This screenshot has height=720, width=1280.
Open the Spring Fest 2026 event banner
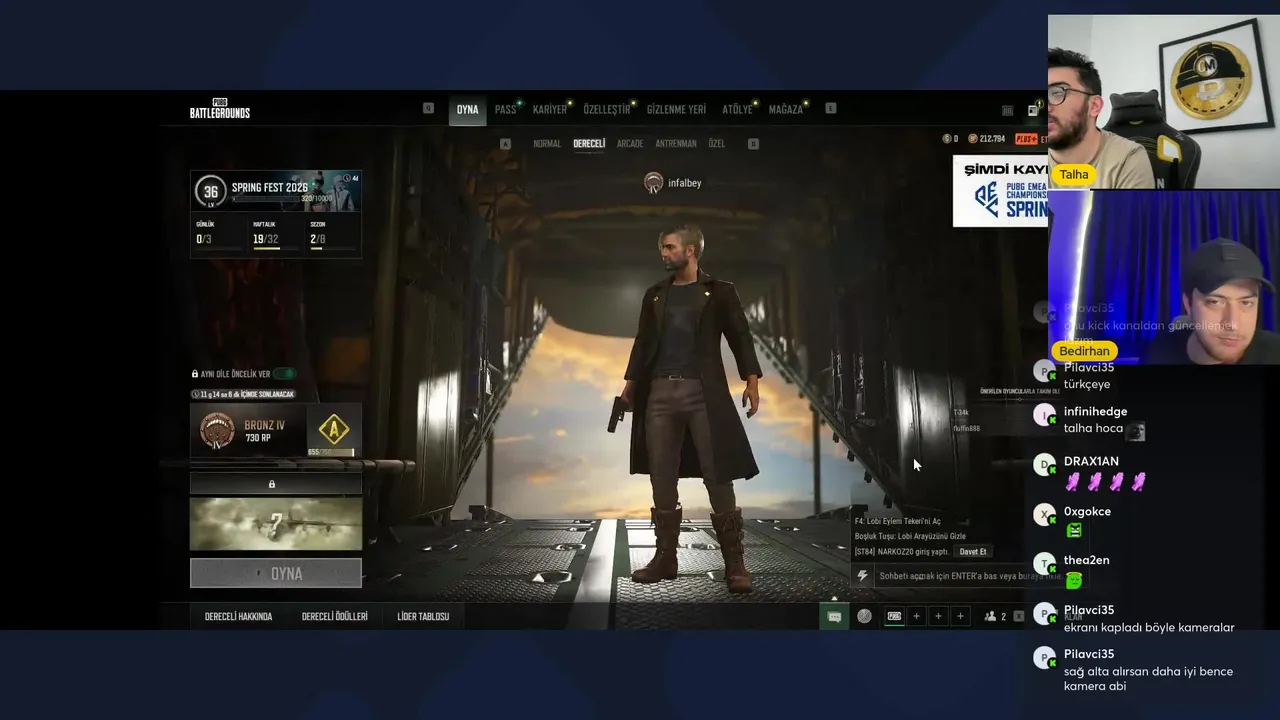coord(276,190)
